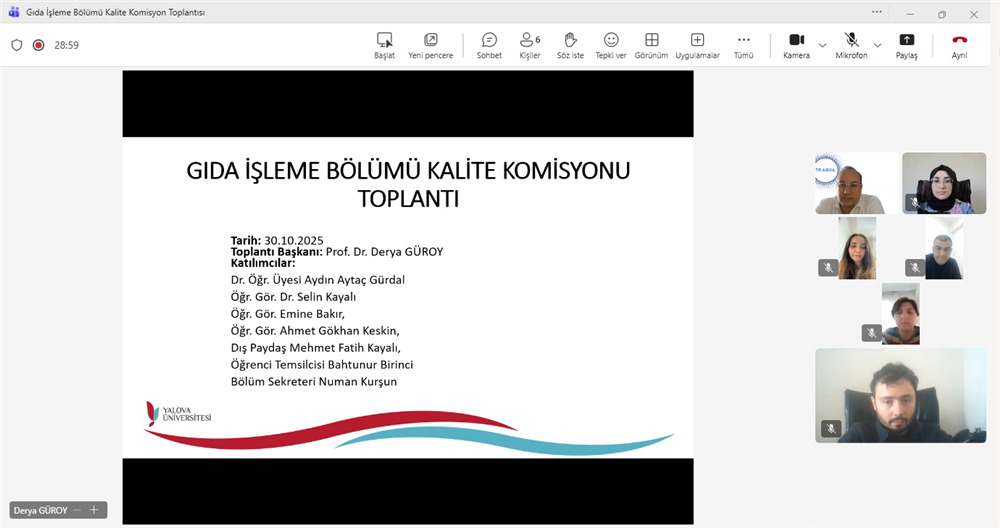This screenshot has height=528, width=1000.
Task: Click the red recording indicator
Action: (38, 45)
